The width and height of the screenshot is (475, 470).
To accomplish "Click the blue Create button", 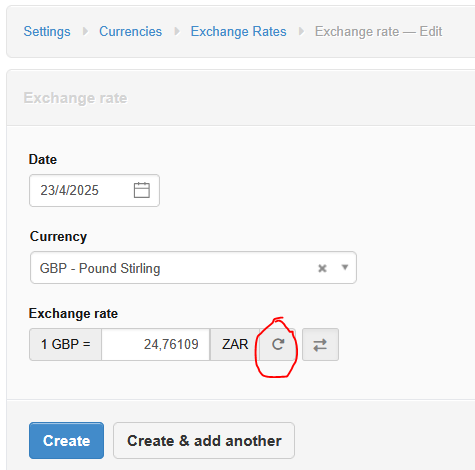I will [x=66, y=440].
